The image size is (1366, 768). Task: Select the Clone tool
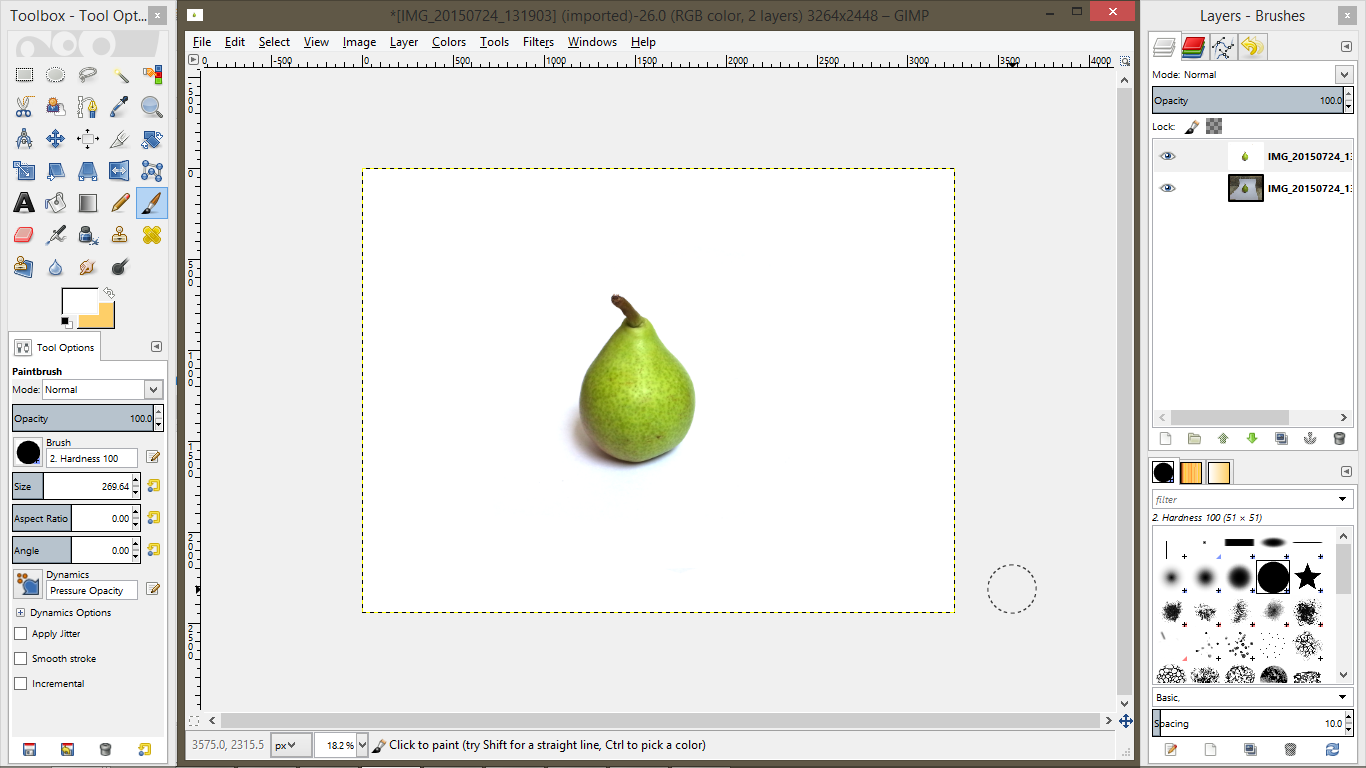coord(120,235)
